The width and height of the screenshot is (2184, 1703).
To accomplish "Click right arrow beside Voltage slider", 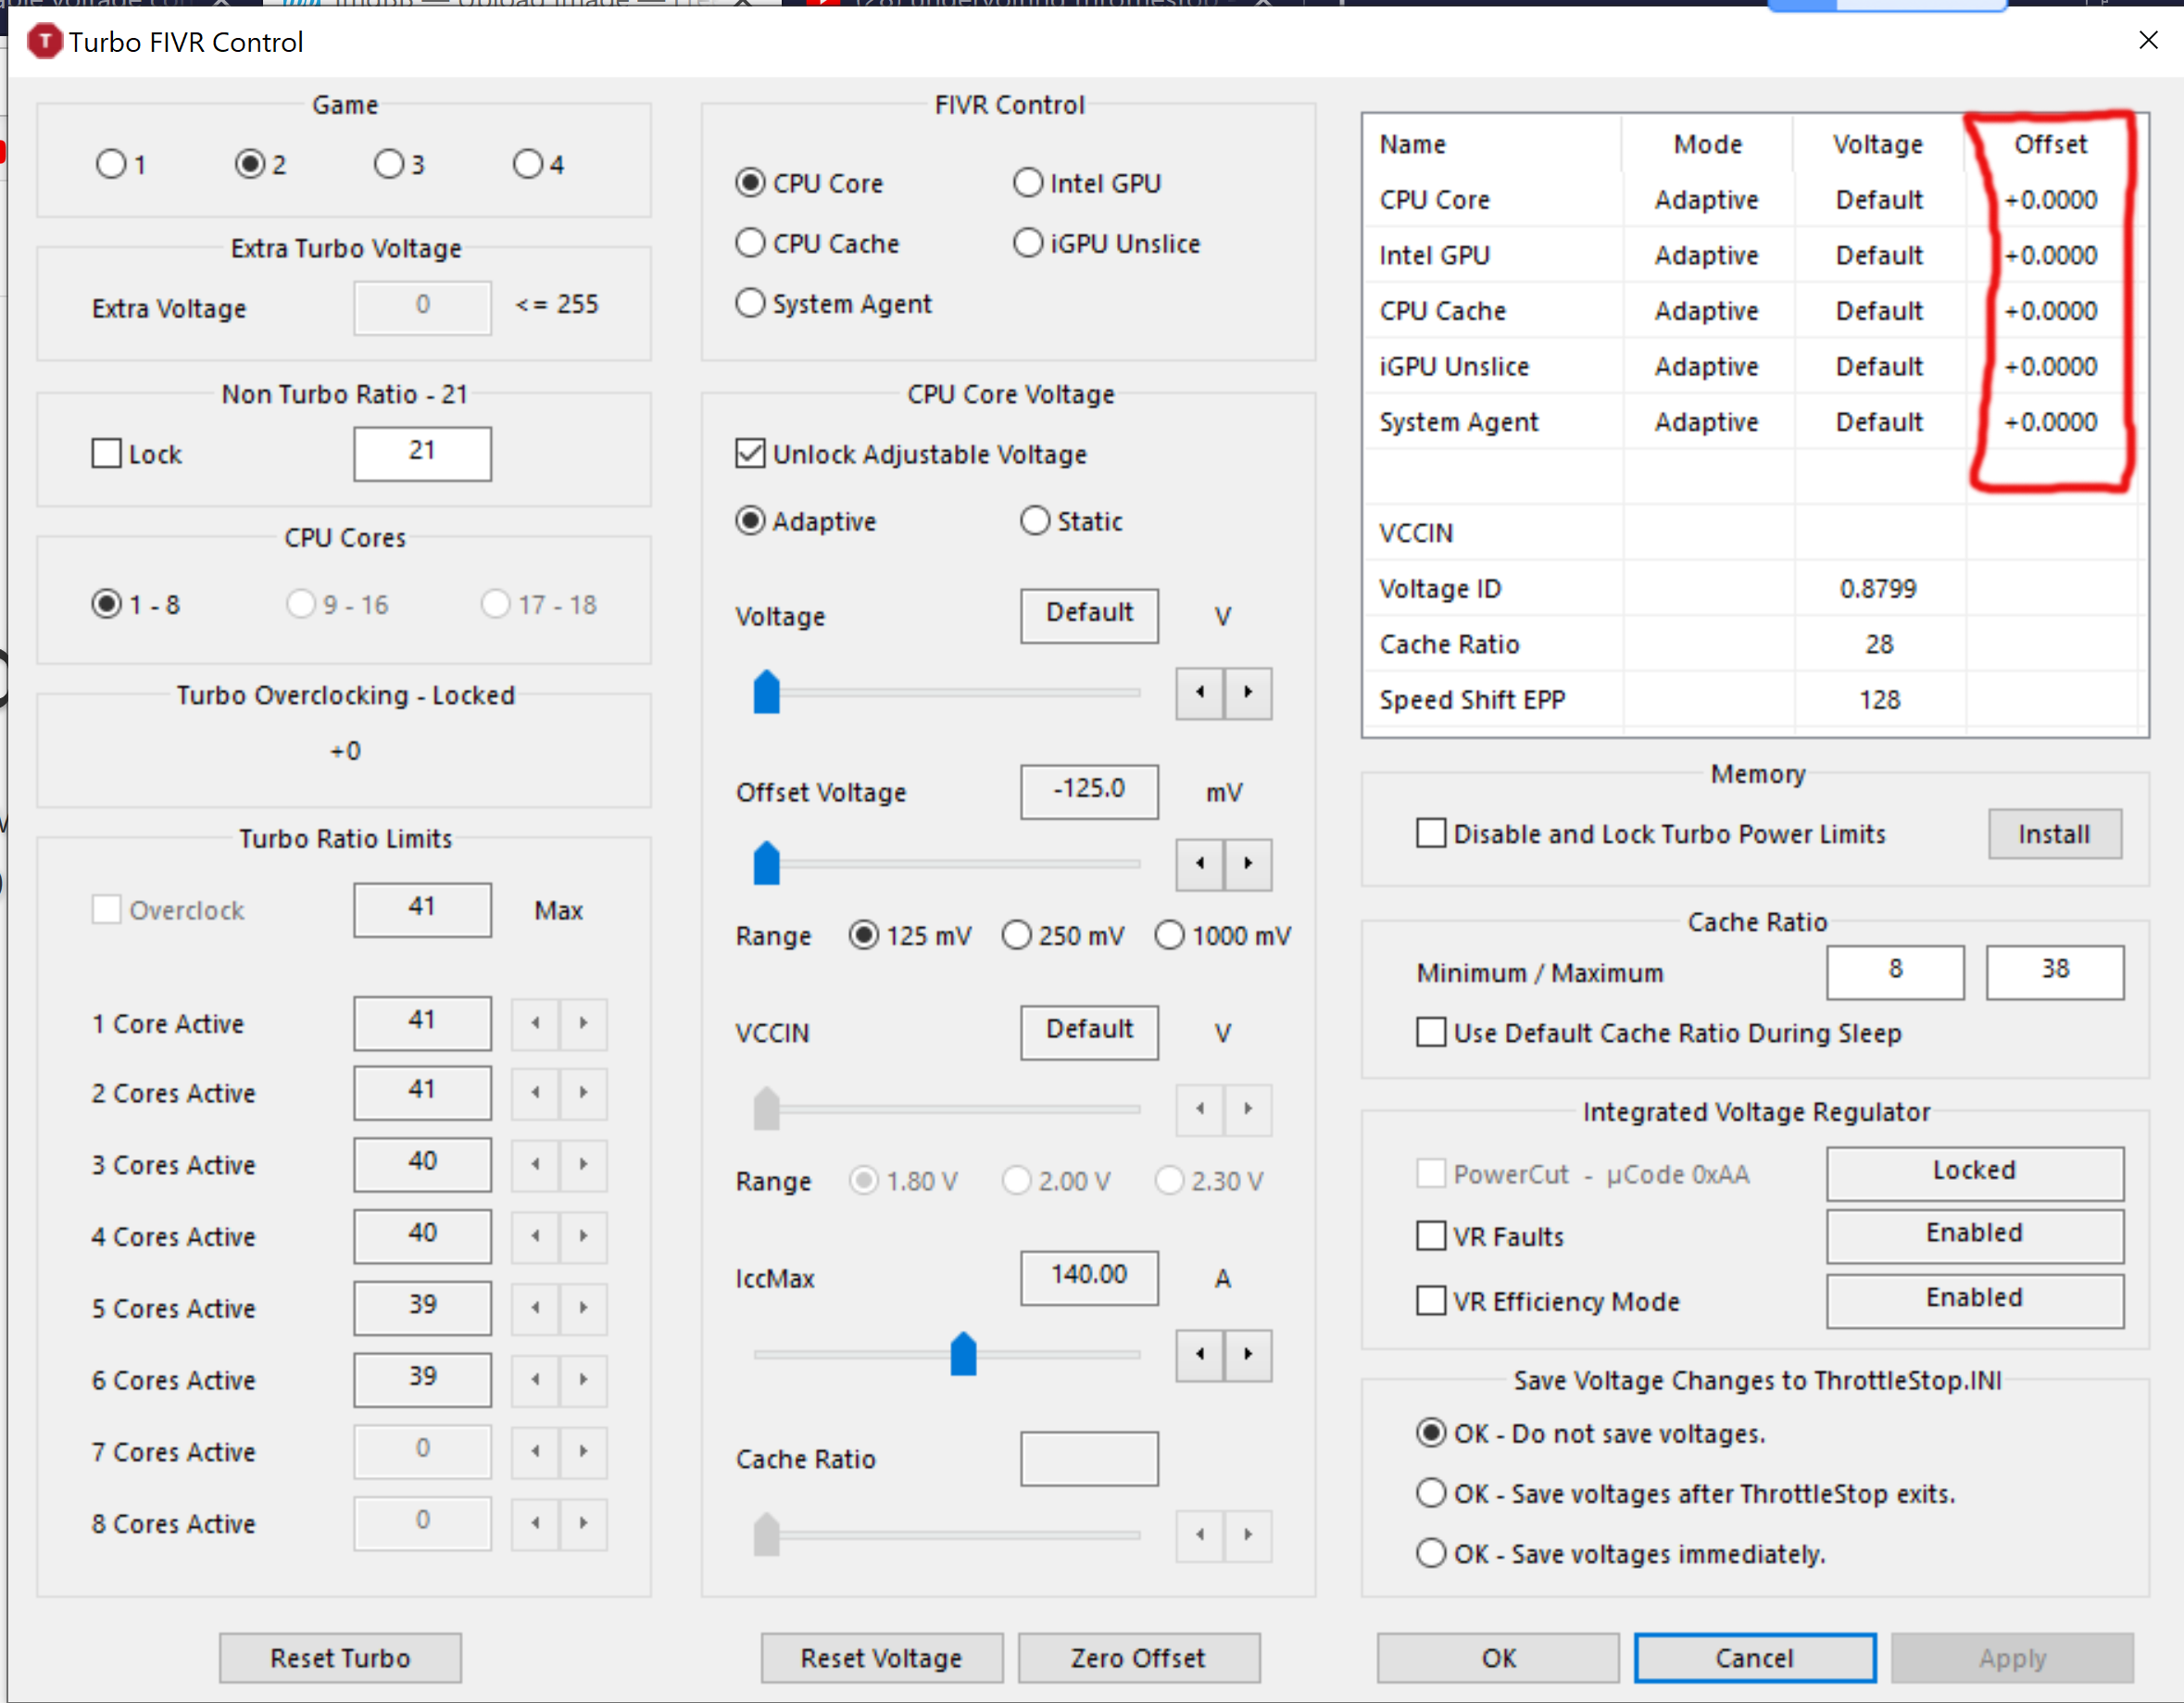I will 1248,693.
